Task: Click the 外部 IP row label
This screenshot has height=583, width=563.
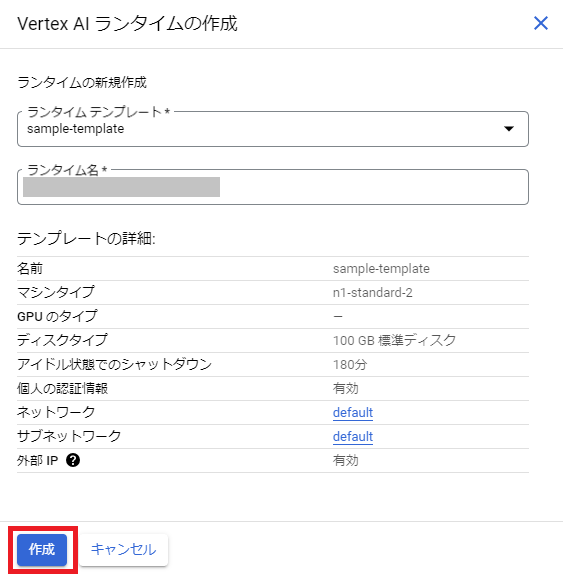Action: 38,461
